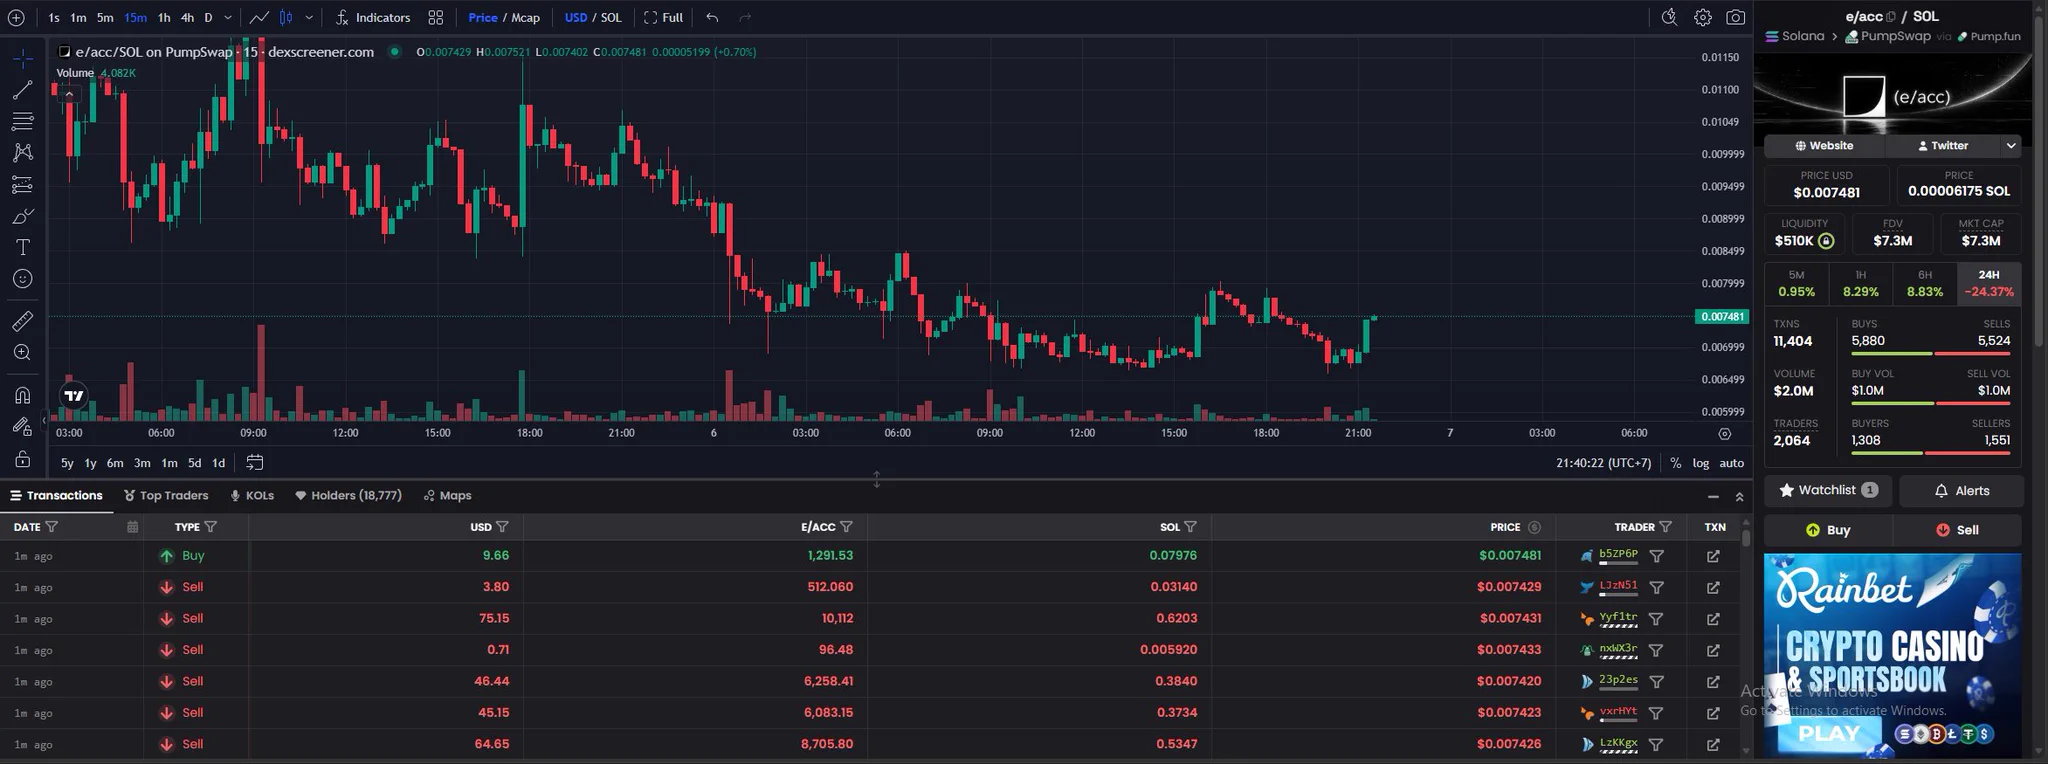Toggle the magnet mode tool
This screenshot has height=764, width=2048.
click(x=22, y=394)
